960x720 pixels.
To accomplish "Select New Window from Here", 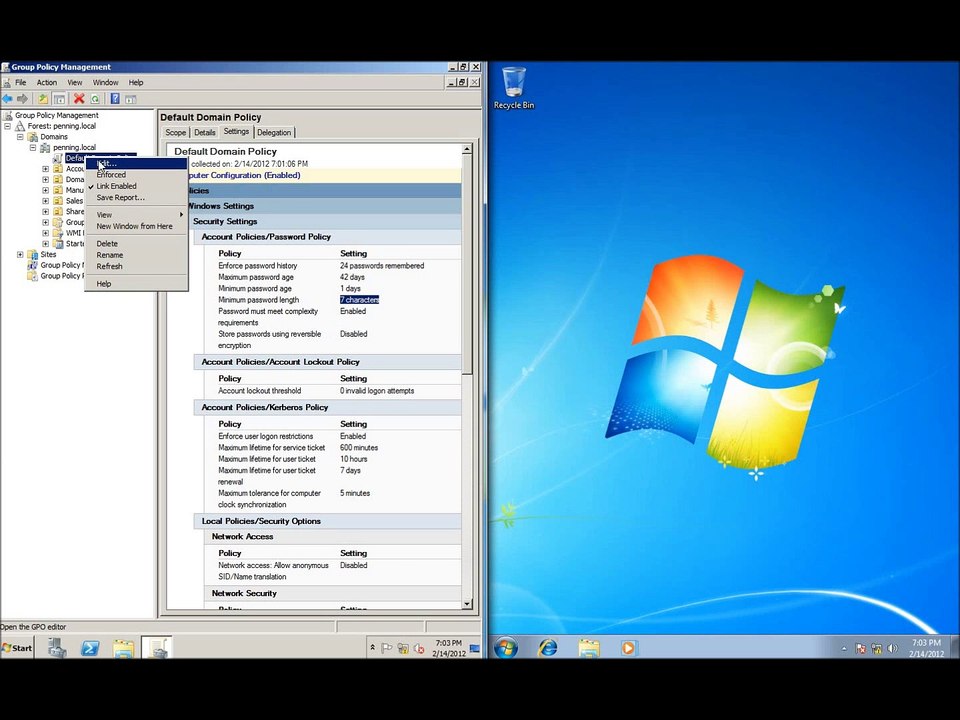I will 135,227.
